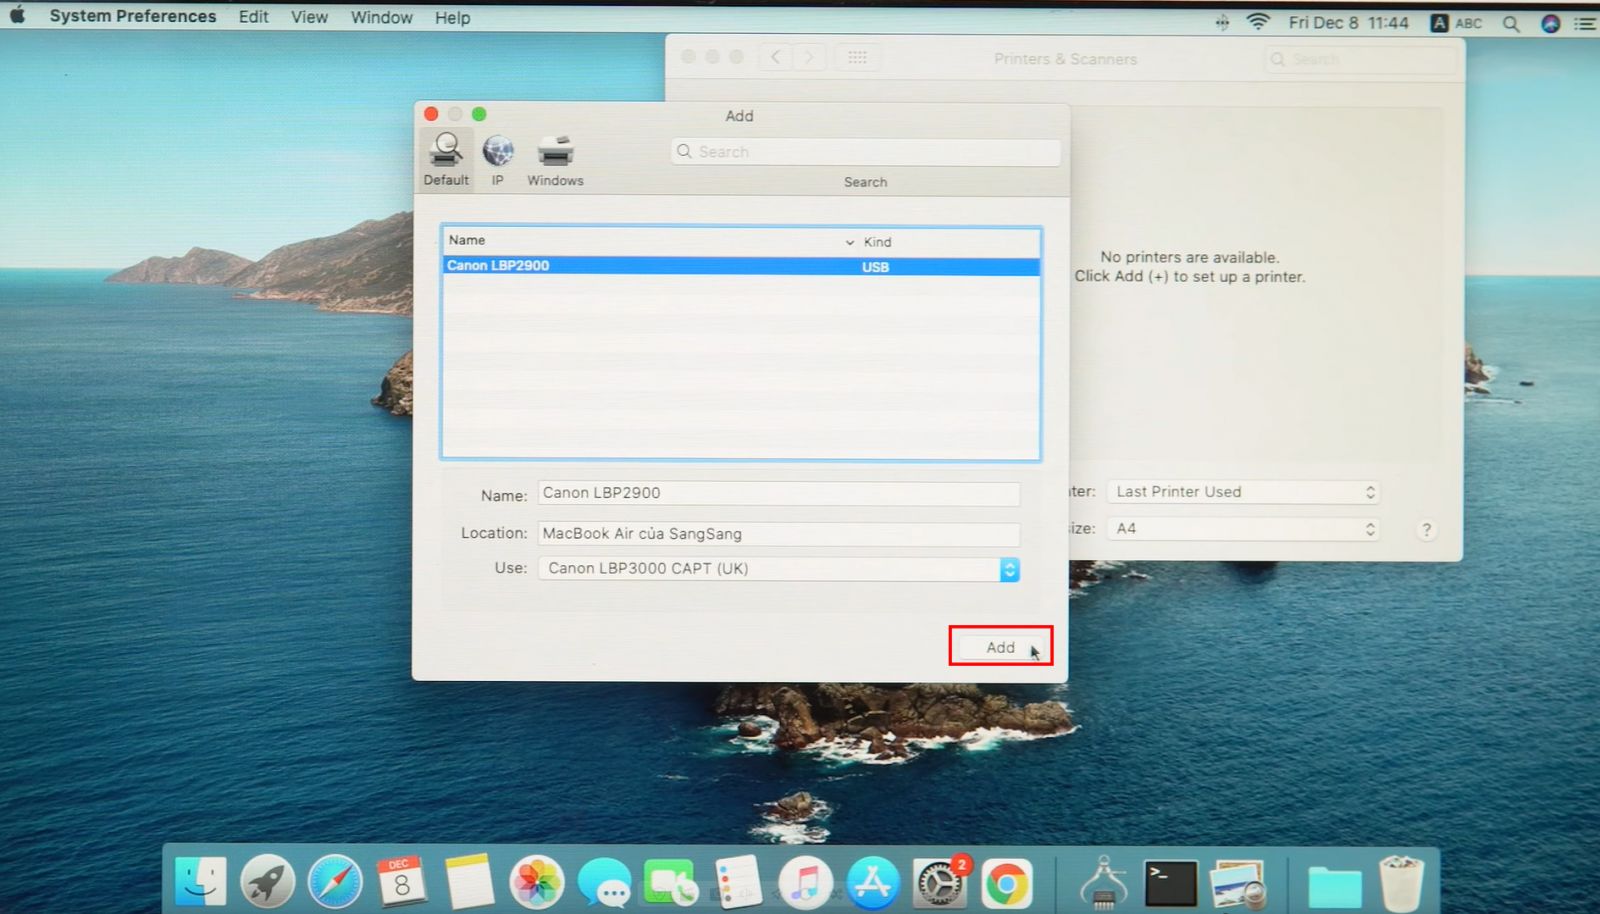Screen dimensions: 1600x914
Task: Select the Default printer tab icon
Action: 446,159
